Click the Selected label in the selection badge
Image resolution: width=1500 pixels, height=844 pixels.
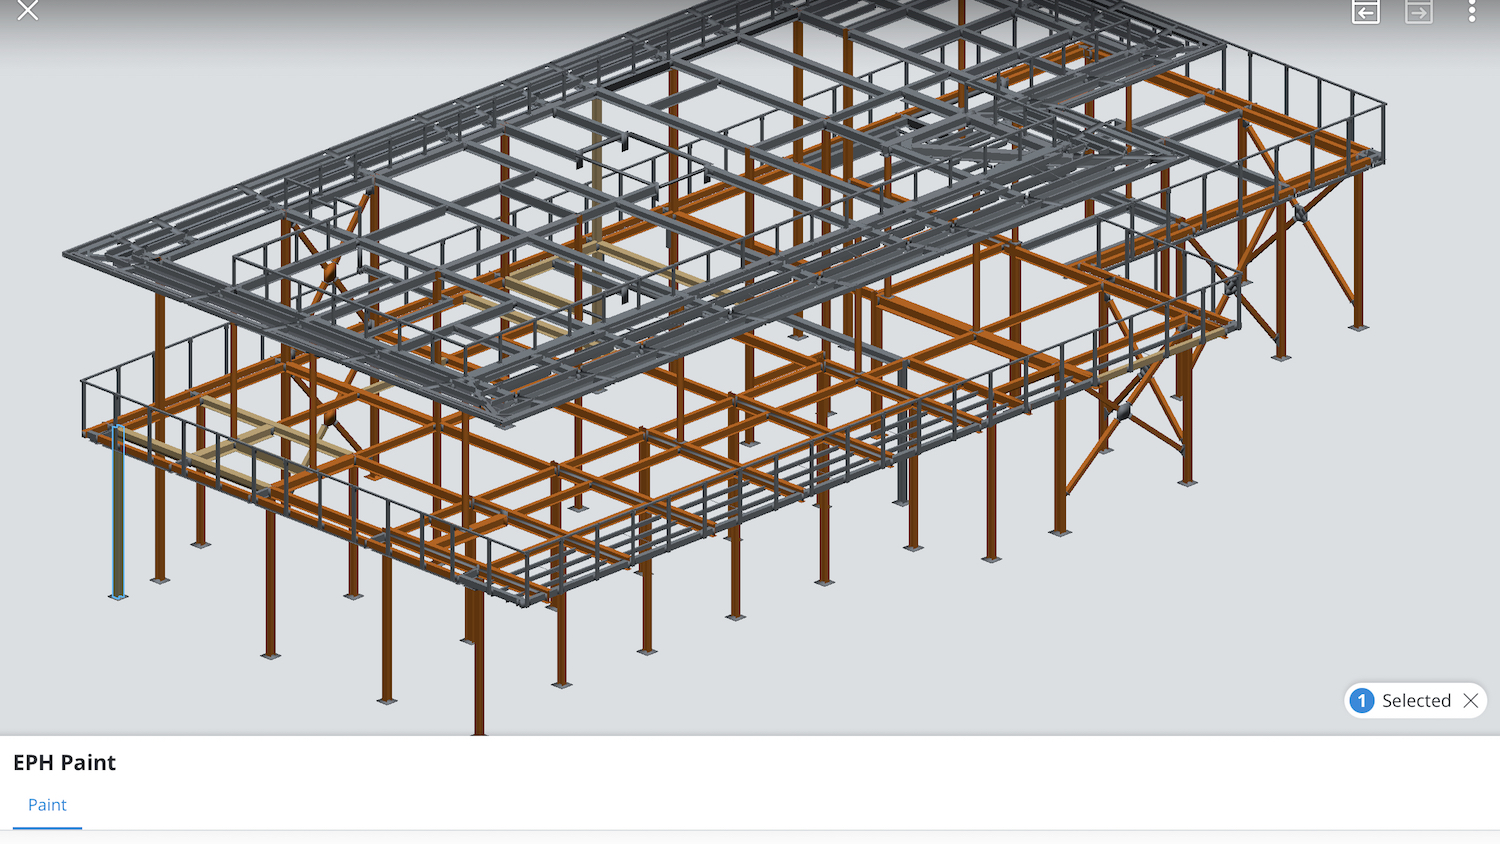(x=1415, y=701)
